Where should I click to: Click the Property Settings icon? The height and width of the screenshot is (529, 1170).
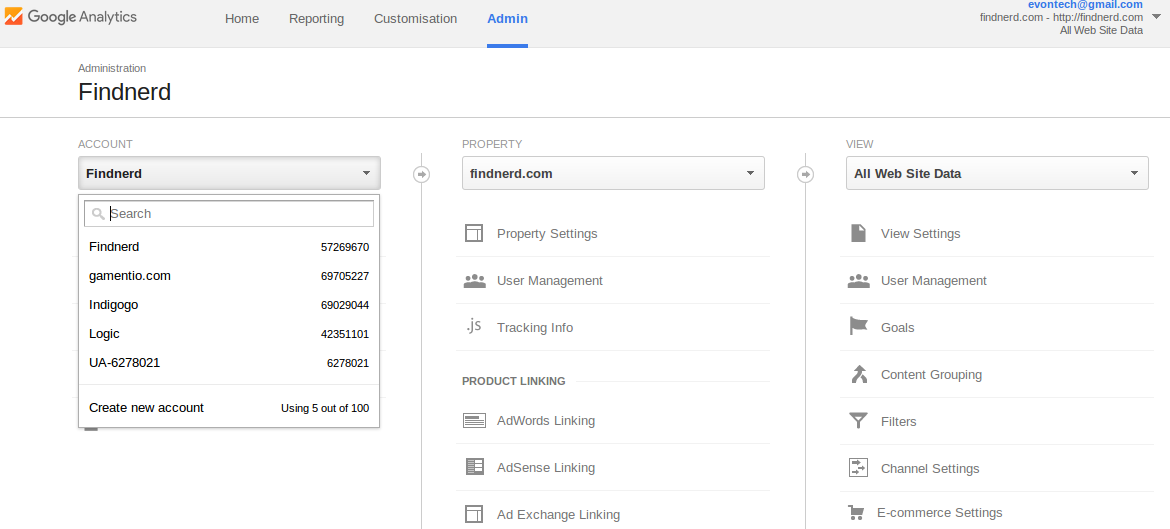tap(474, 234)
